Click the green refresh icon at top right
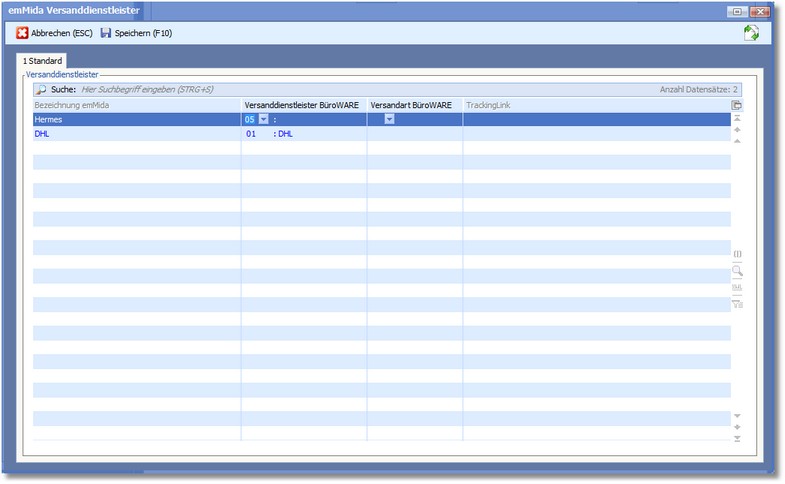 [751, 34]
